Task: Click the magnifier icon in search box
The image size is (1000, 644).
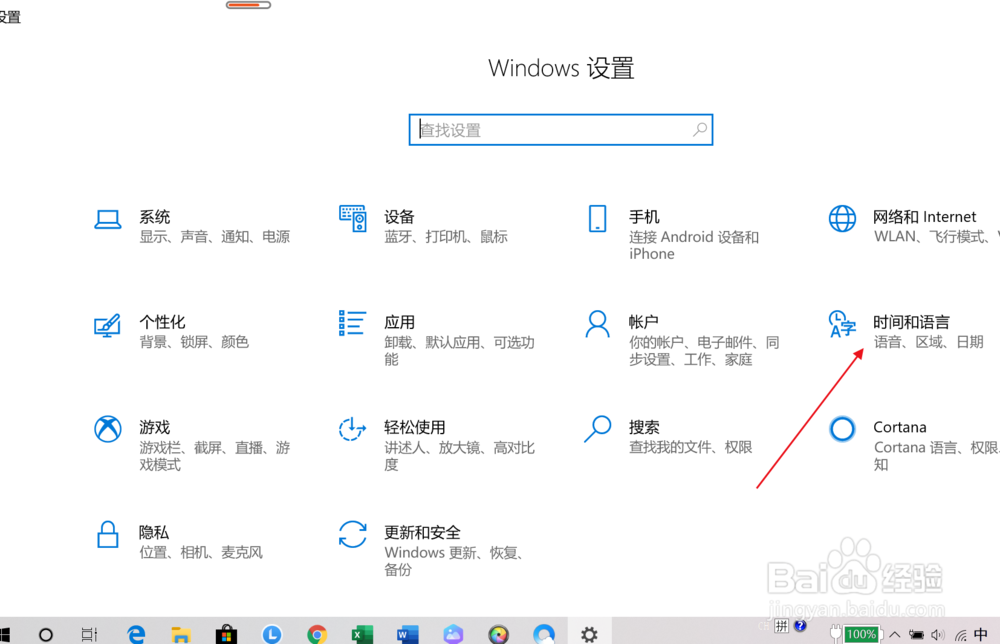Action: 700,129
